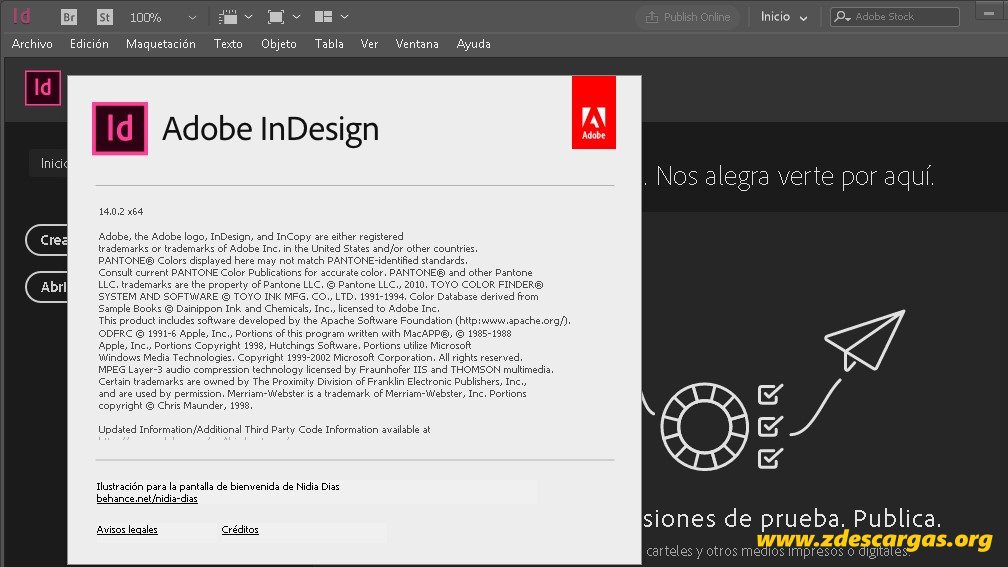The image size is (1008, 567).
Task: Click the red Adobe logo in the About dialog
Action: click(x=594, y=112)
